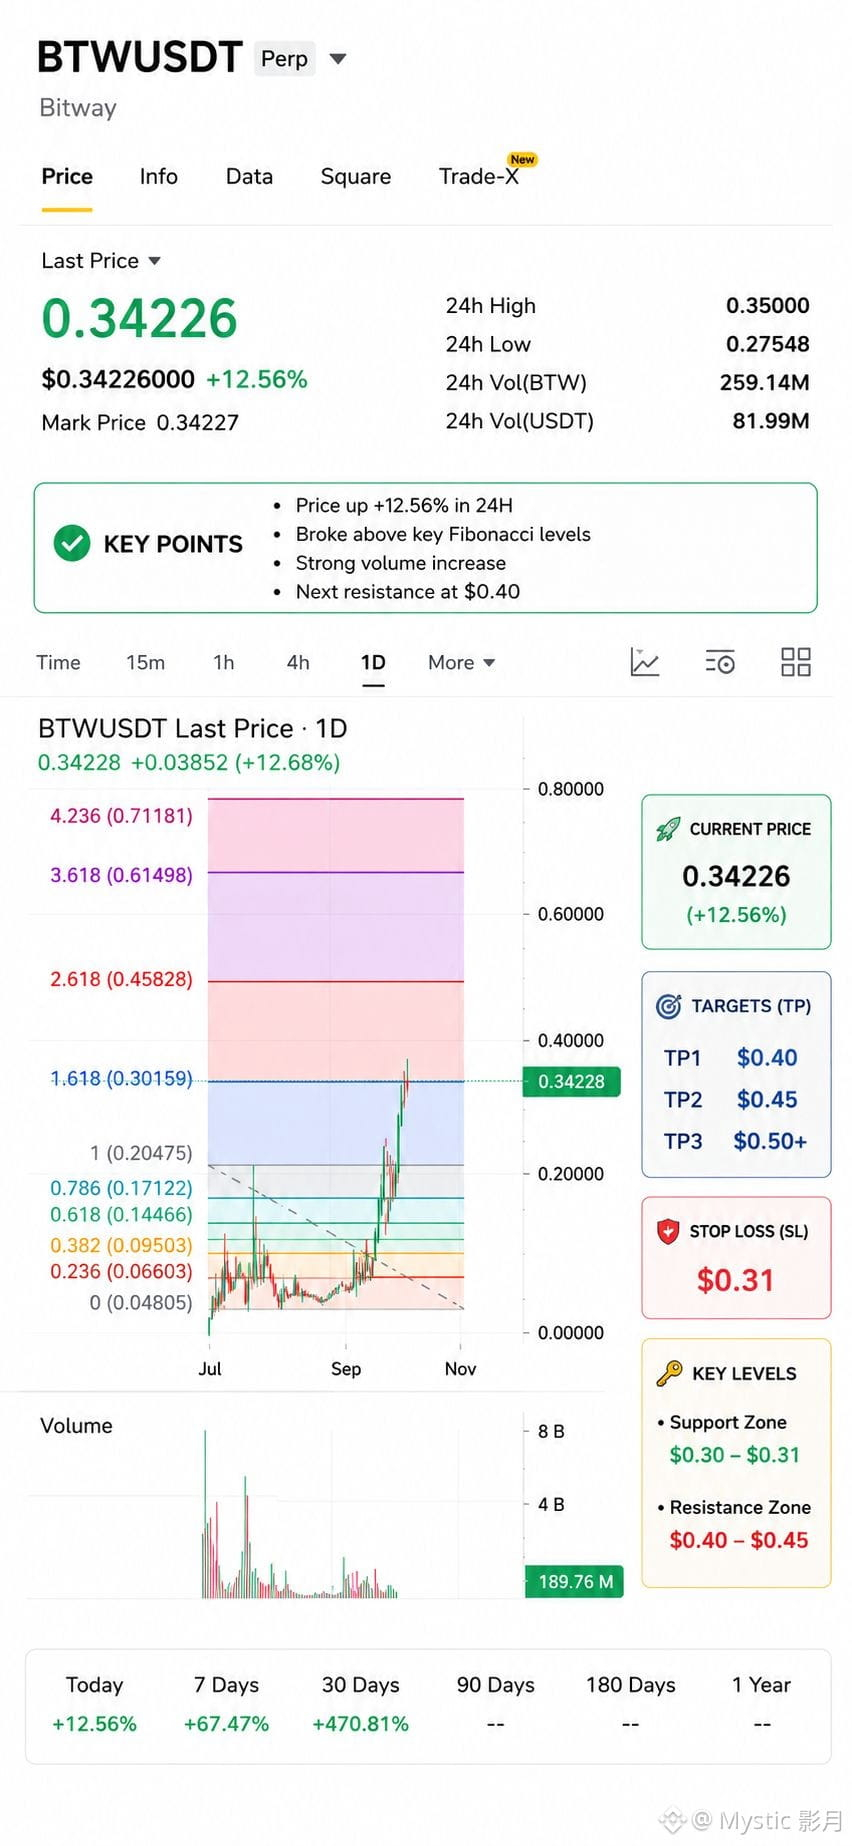This screenshot has width=852, height=1846.
Task: Switch to the Info tab
Action: (x=159, y=177)
